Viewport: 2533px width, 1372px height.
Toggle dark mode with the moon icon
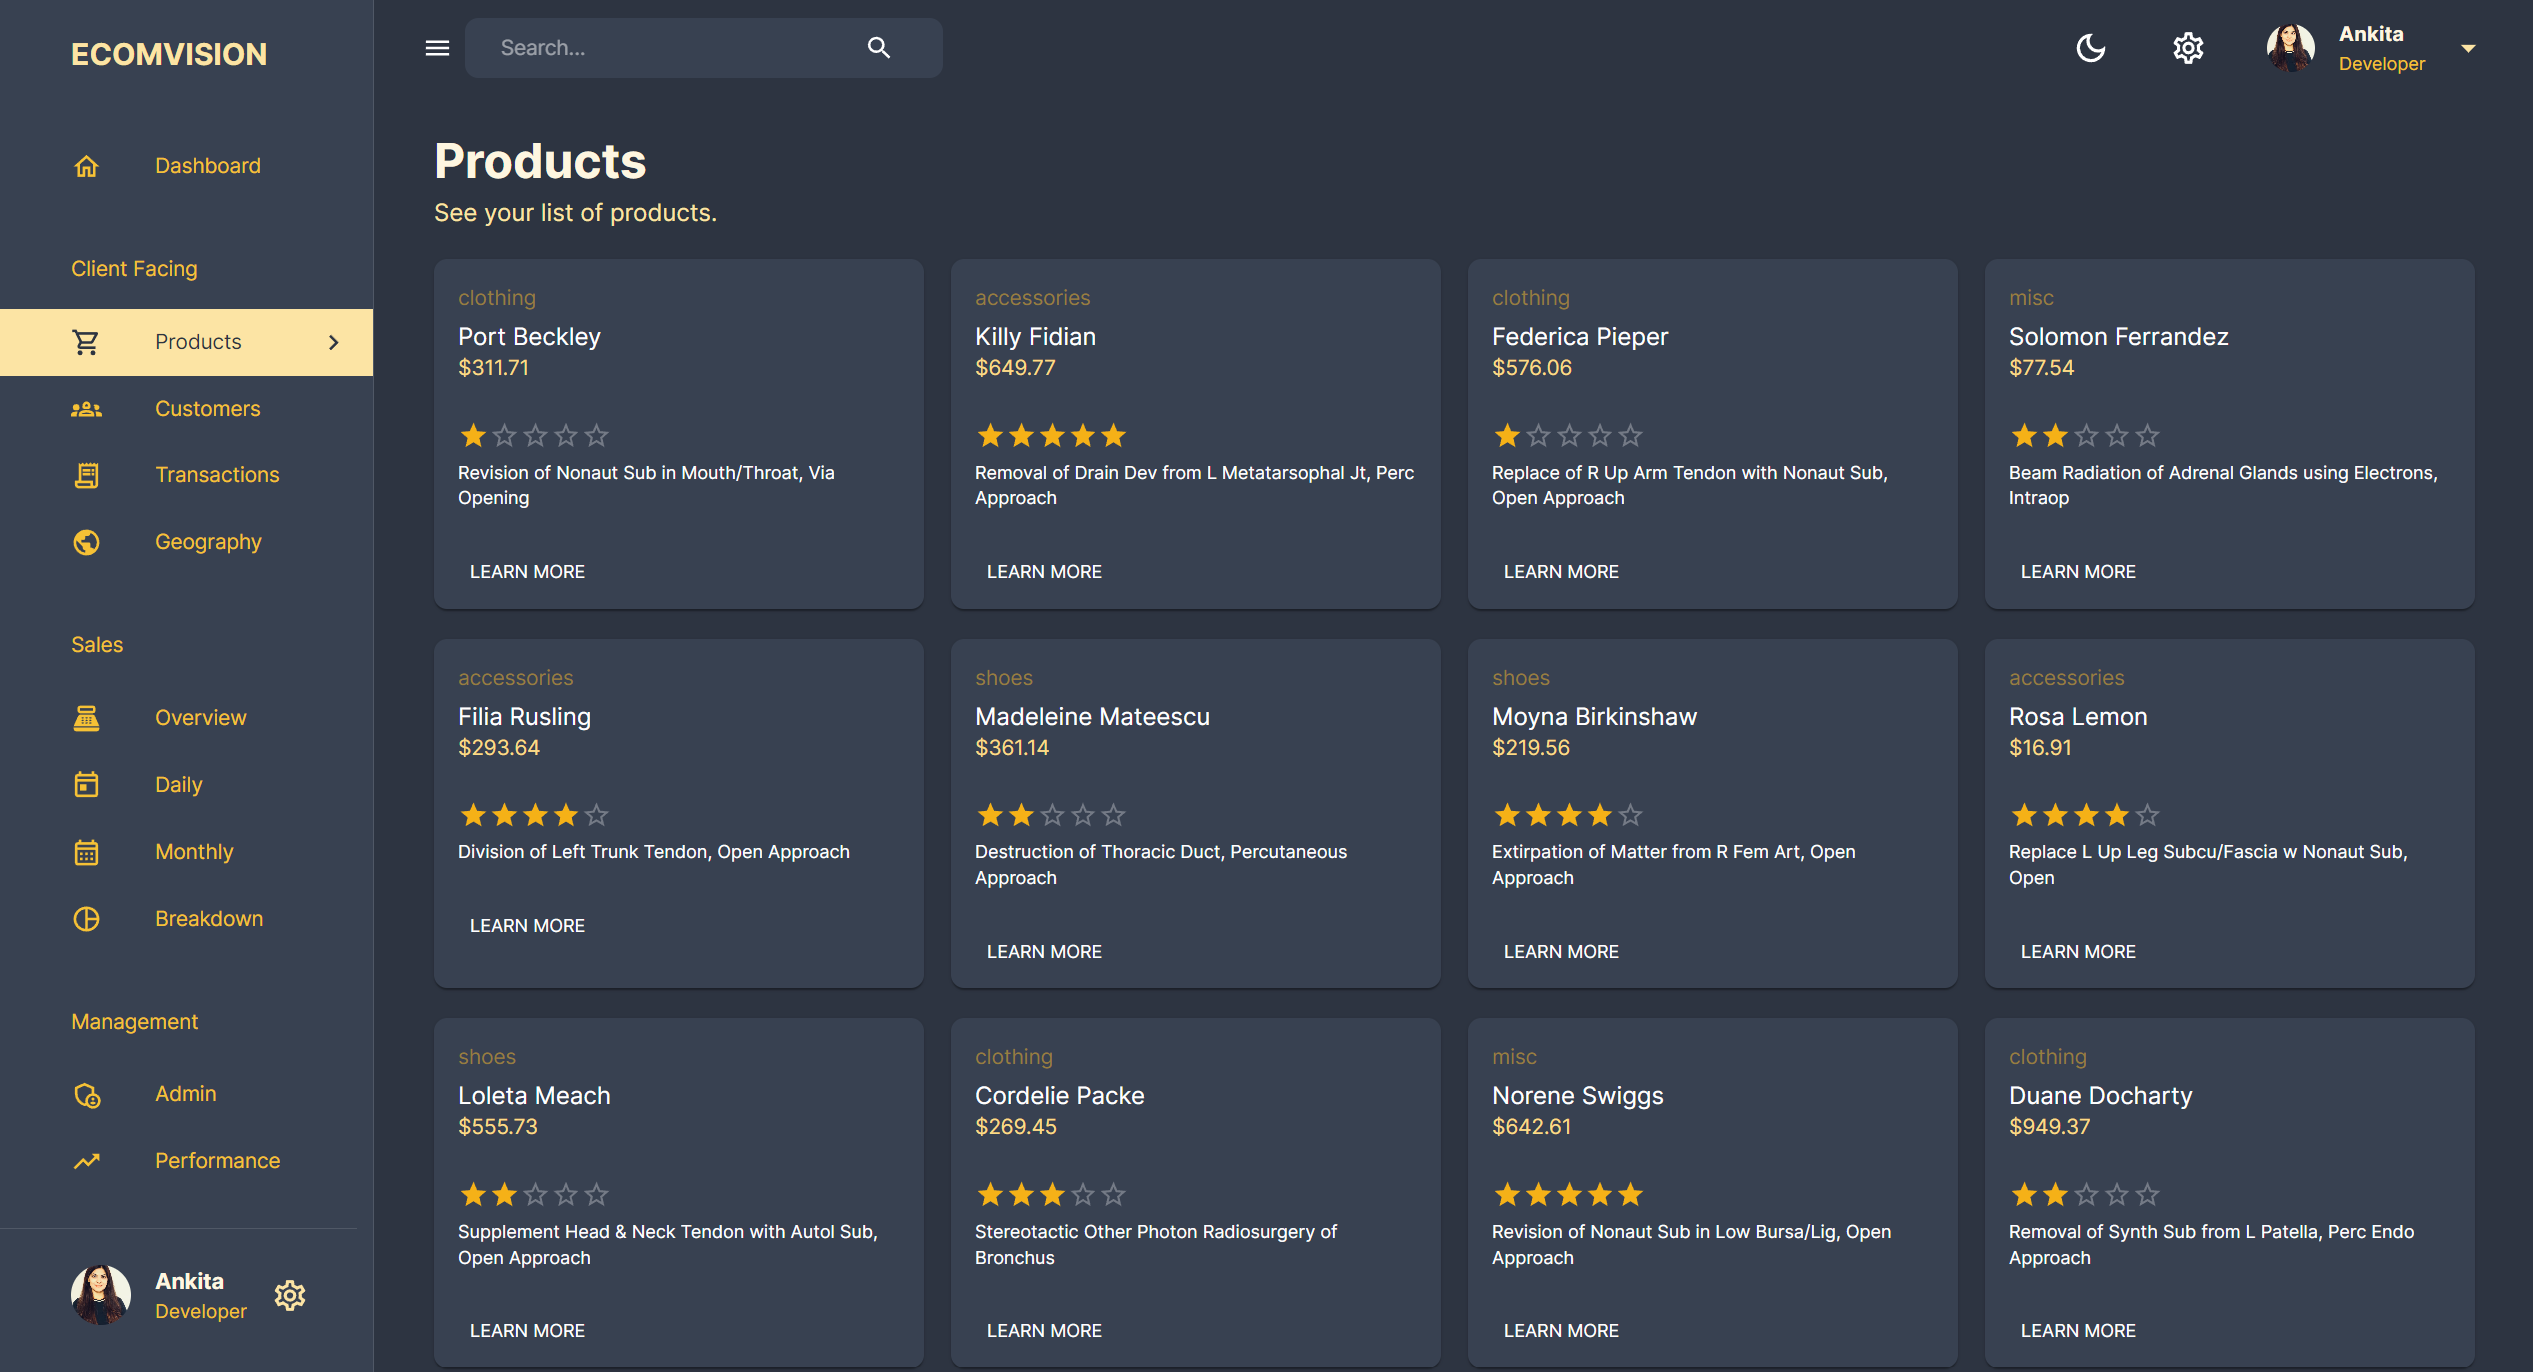(x=2091, y=48)
